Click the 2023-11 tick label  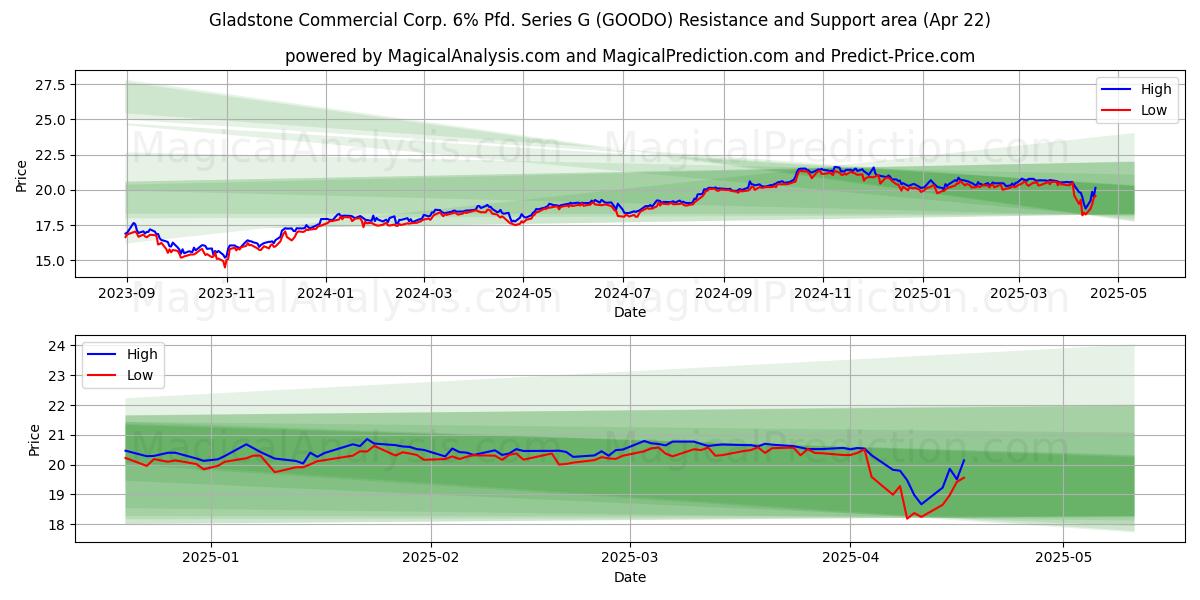click(226, 295)
